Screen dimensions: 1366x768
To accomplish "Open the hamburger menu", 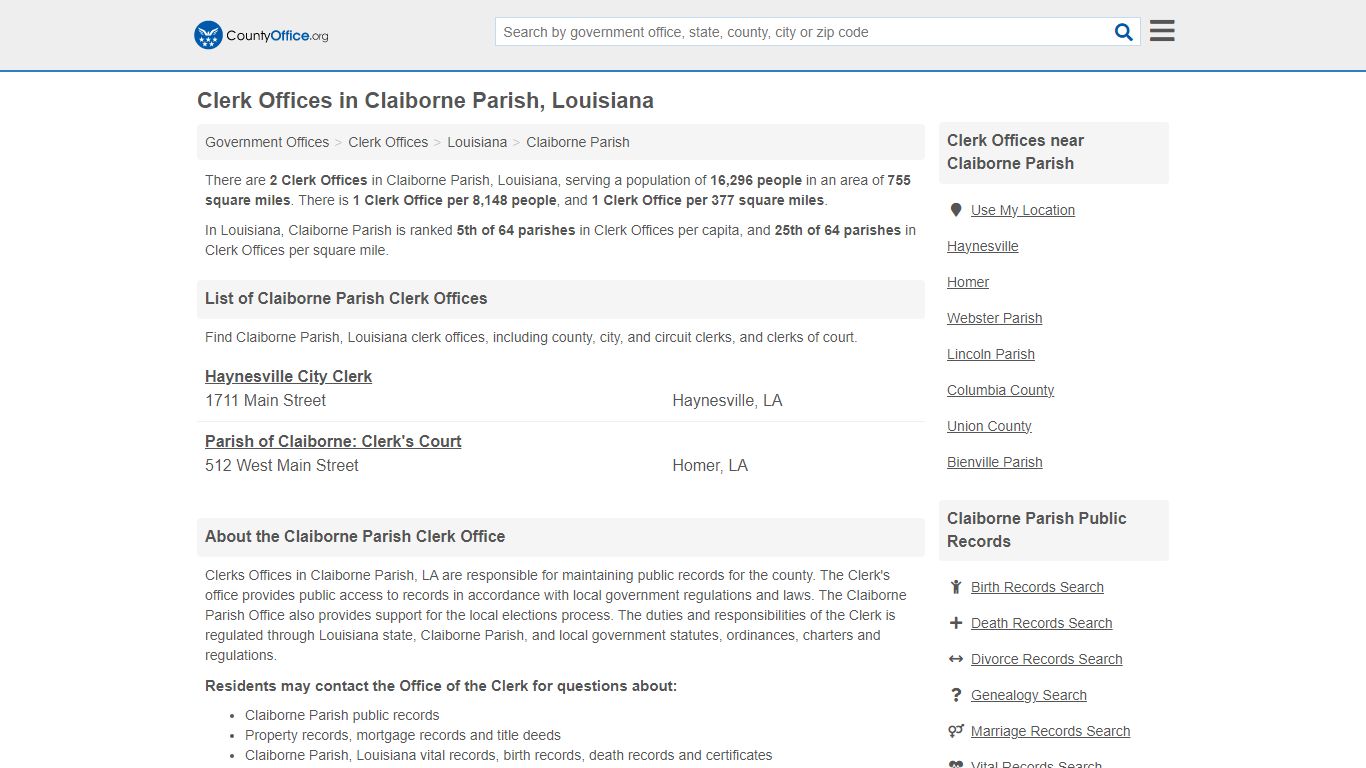I will click(x=1162, y=31).
